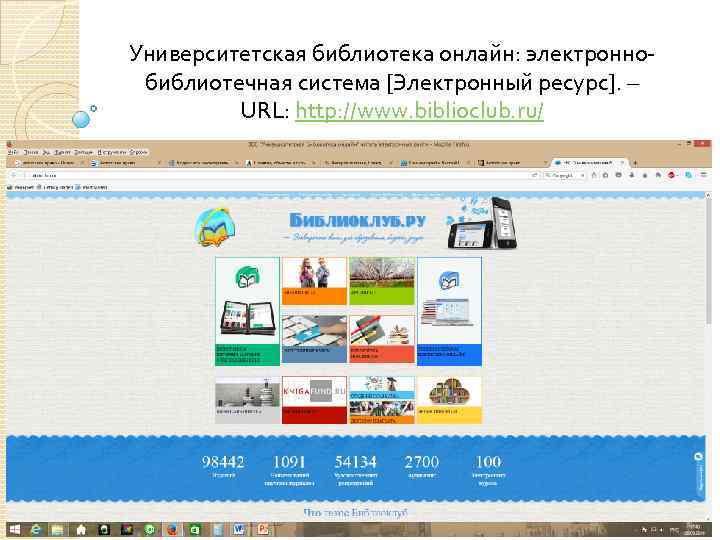Open the first item in the browser menu bar
The image size is (720, 540).
(12, 152)
